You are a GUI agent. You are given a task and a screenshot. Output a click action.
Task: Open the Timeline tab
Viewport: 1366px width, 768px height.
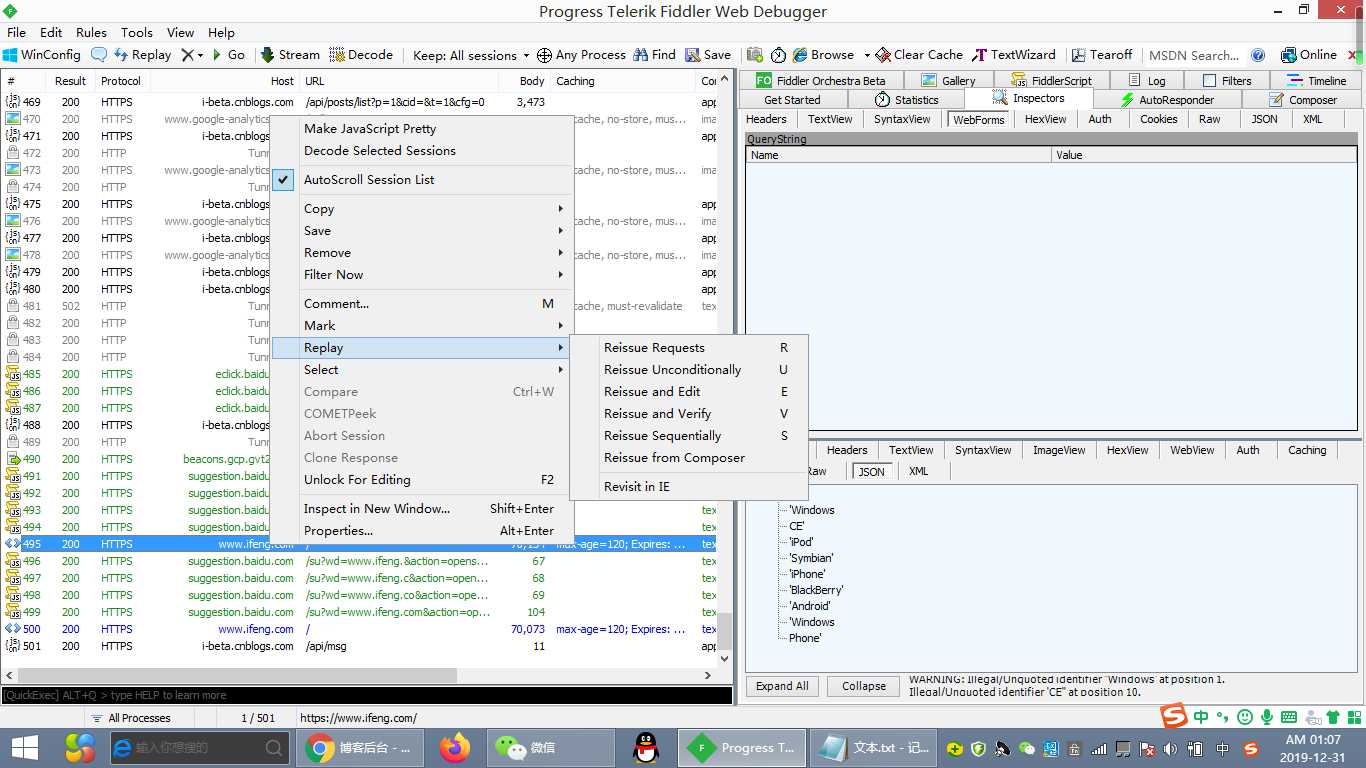pyautogui.click(x=1316, y=81)
